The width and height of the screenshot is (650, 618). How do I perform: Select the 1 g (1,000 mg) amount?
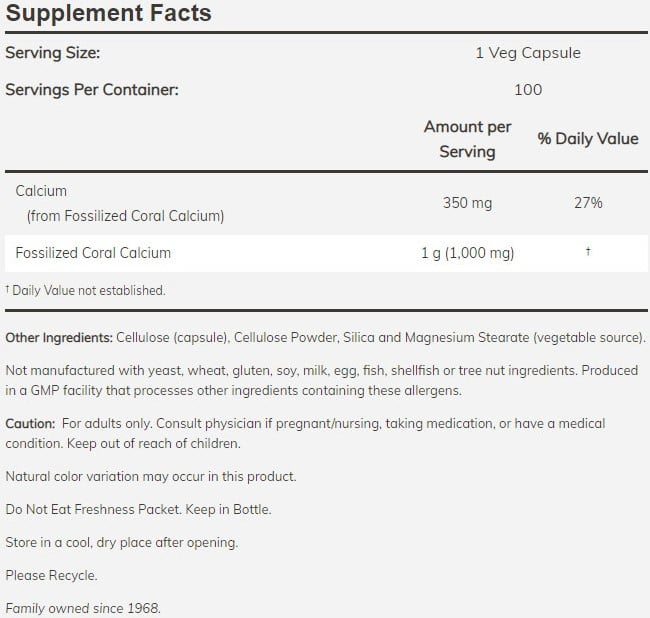click(x=467, y=253)
